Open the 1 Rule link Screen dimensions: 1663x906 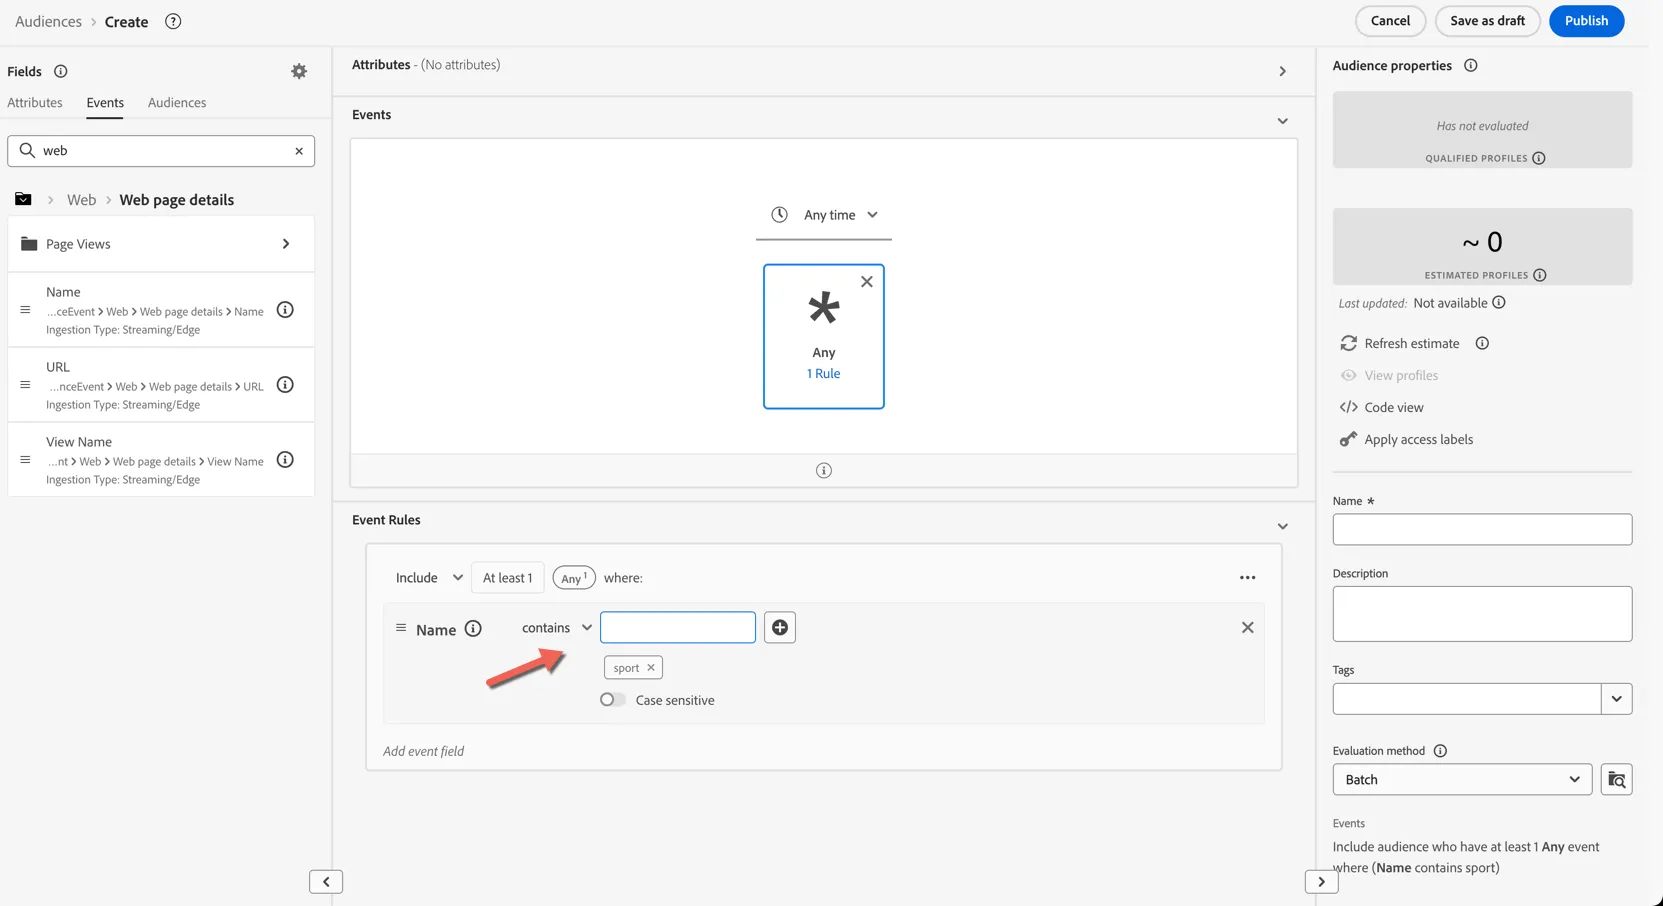[x=824, y=373]
